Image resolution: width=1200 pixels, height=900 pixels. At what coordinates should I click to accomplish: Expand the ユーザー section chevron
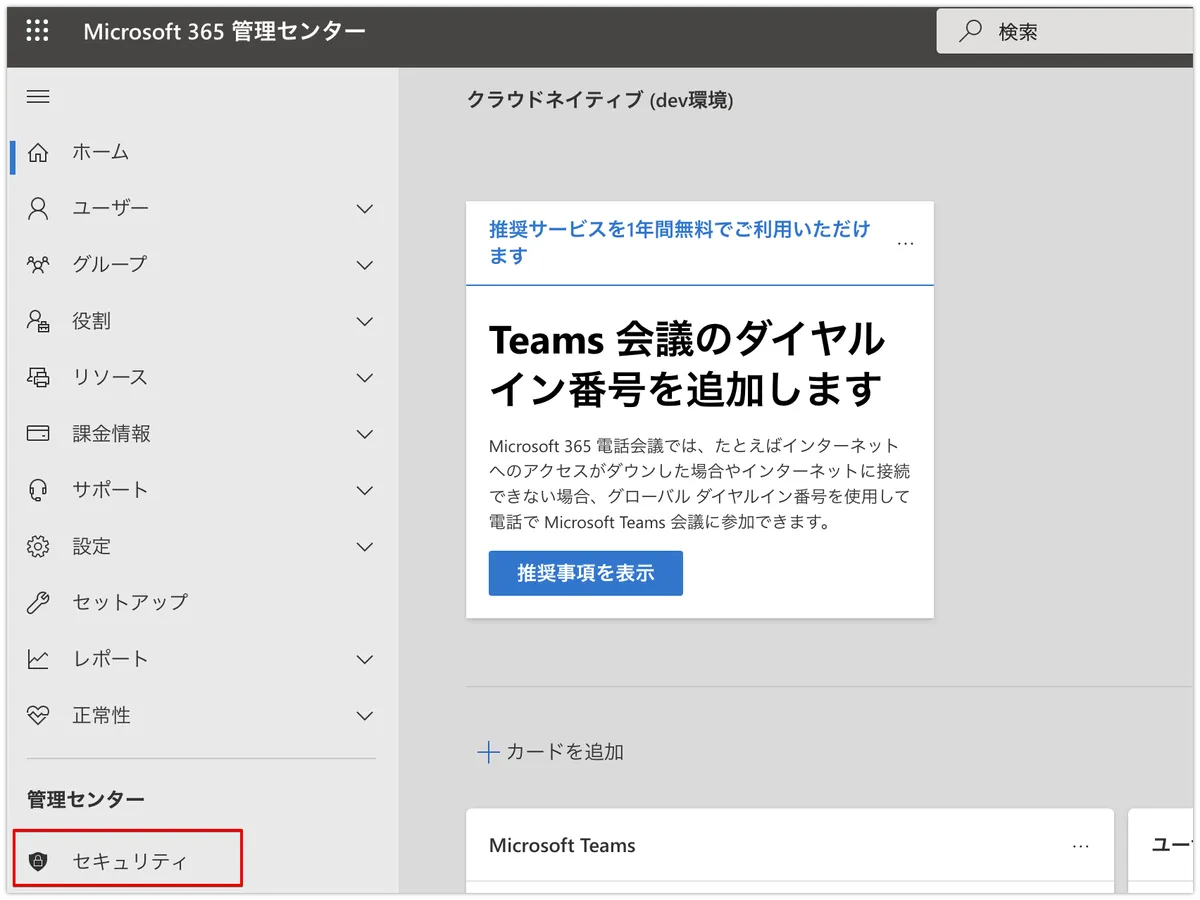pos(365,209)
